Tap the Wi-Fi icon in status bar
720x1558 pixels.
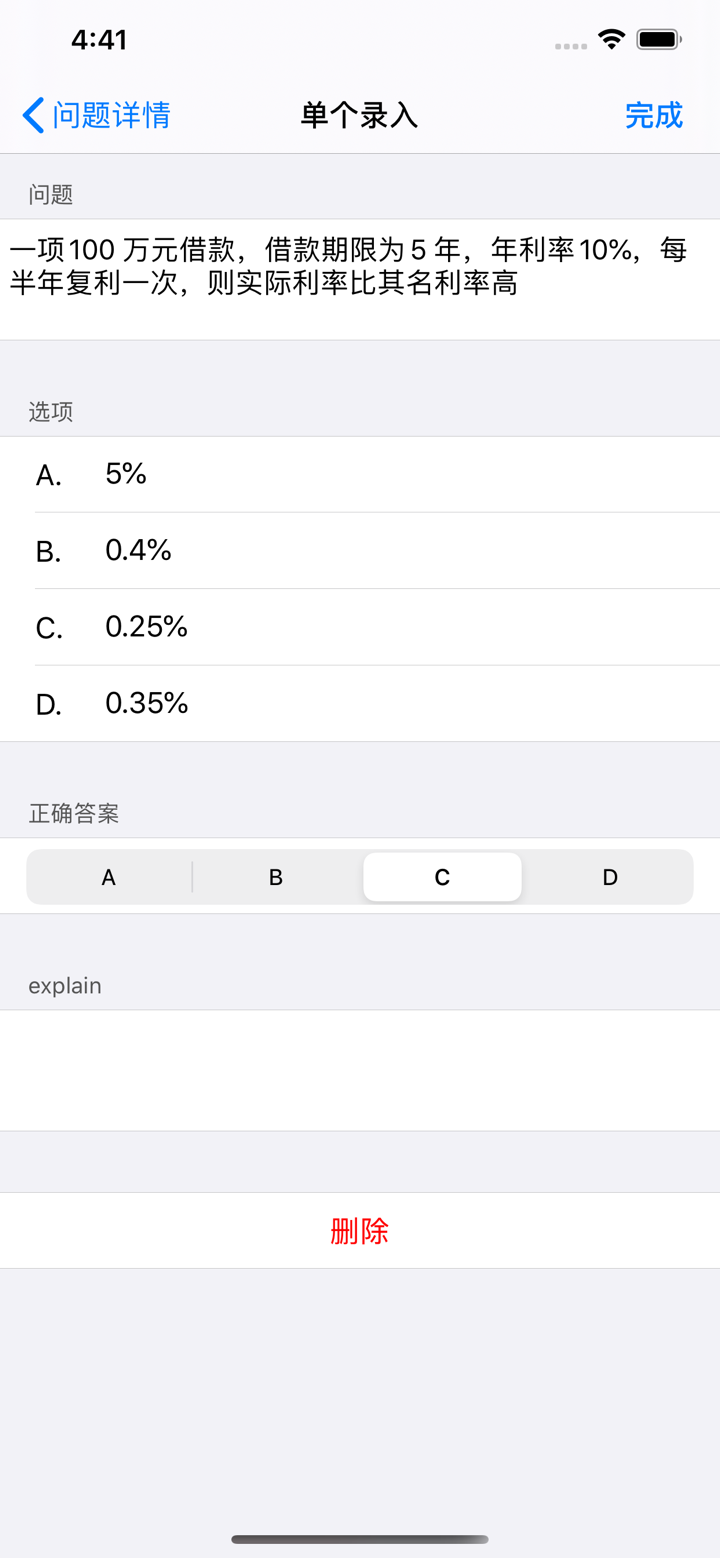(611, 38)
